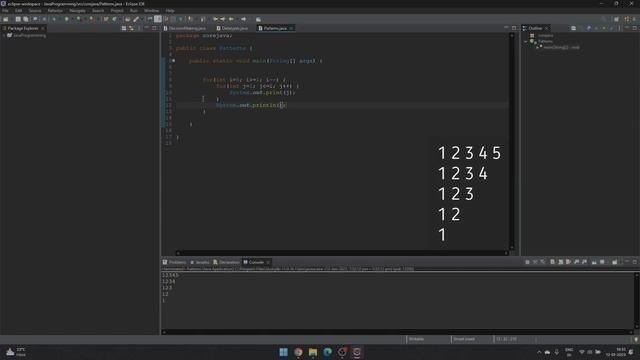Image resolution: width=640 pixels, height=360 pixels.
Task: Expand the JavaProgramming project node
Action: pos(4,36)
